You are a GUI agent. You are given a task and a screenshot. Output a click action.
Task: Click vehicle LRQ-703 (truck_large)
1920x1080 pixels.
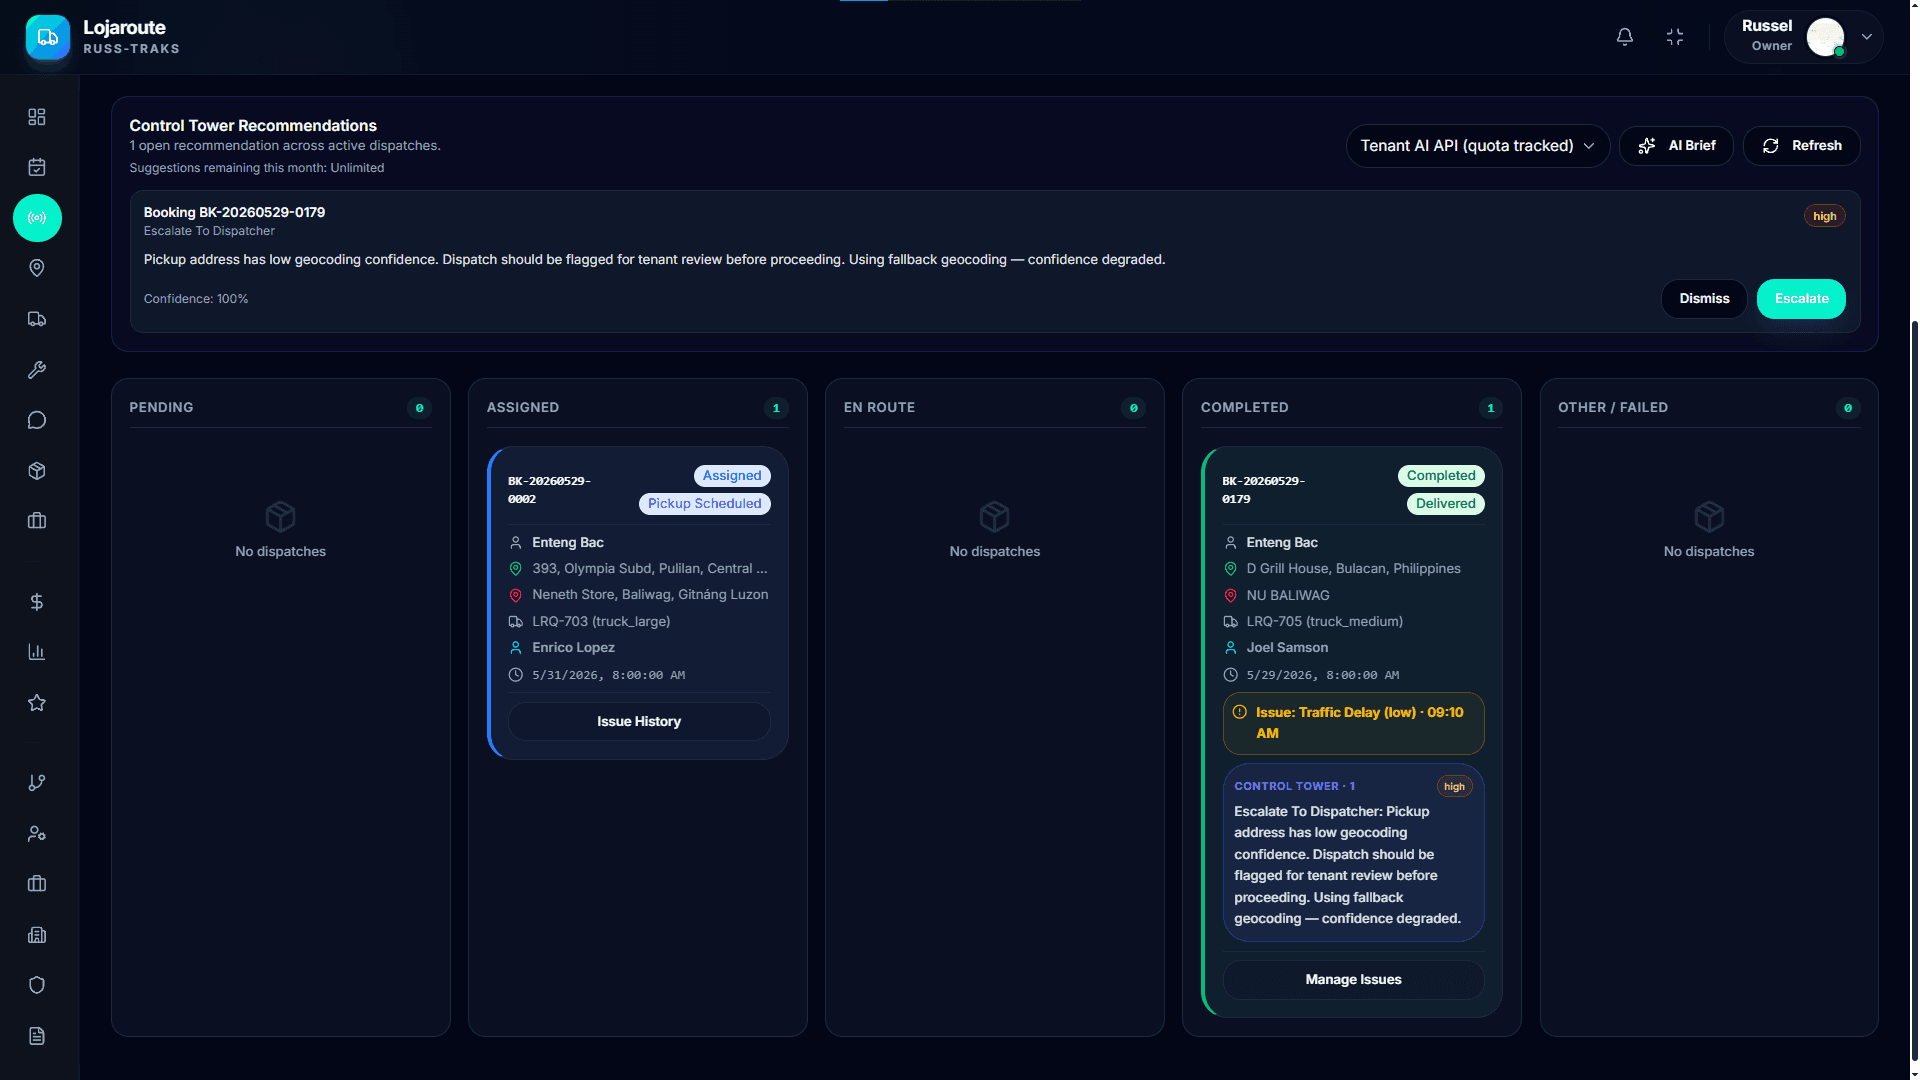pos(601,622)
